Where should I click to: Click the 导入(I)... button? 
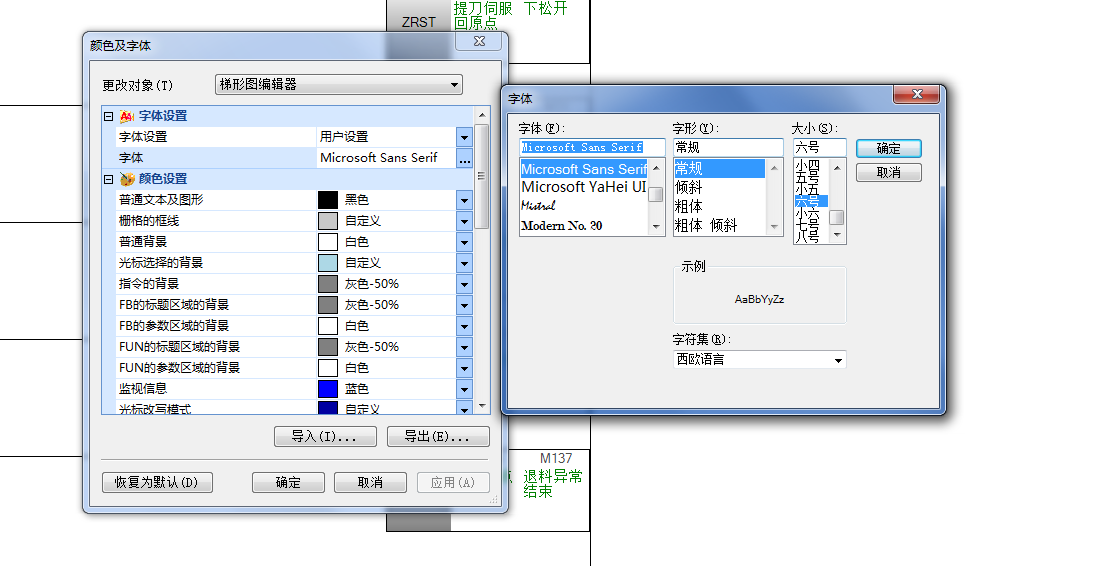(x=325, y=437)
